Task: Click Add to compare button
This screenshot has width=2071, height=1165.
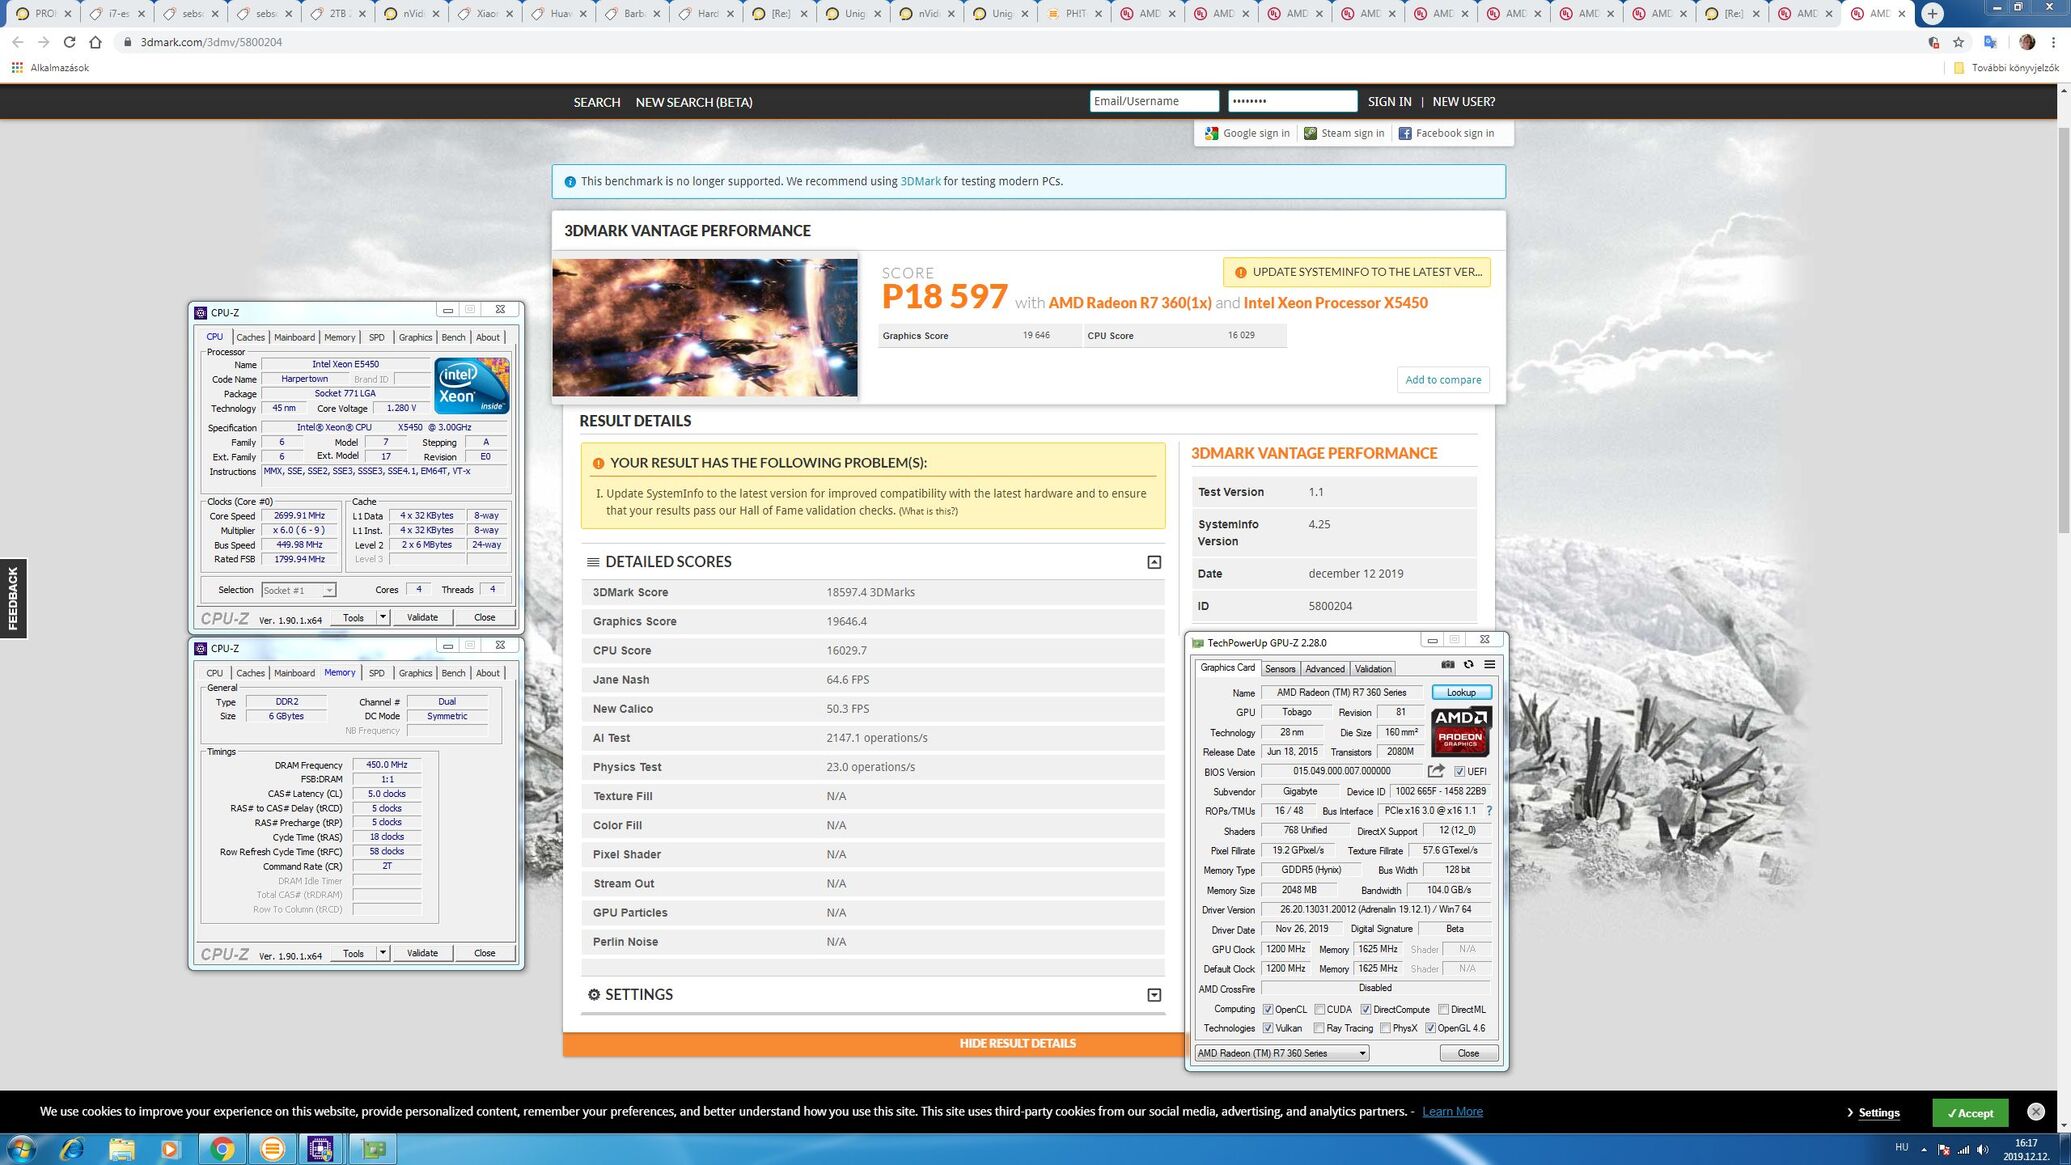Action: [x=1443, y=380]
